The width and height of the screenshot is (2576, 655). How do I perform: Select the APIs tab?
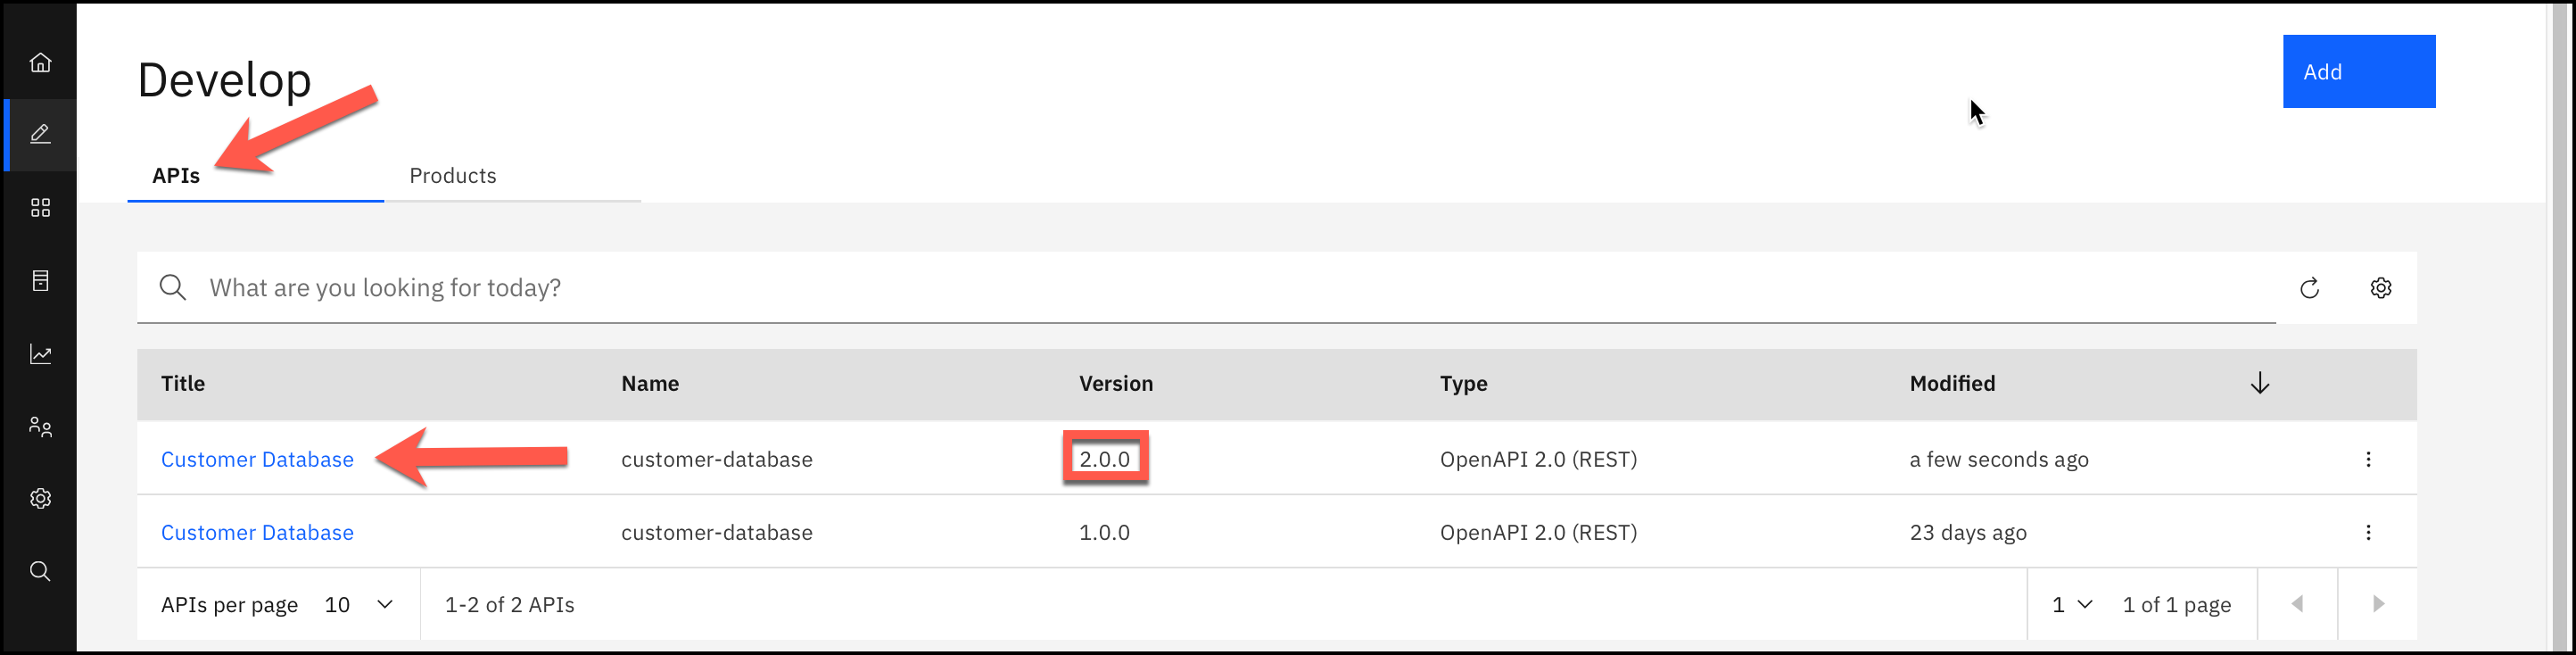[176, 176]
